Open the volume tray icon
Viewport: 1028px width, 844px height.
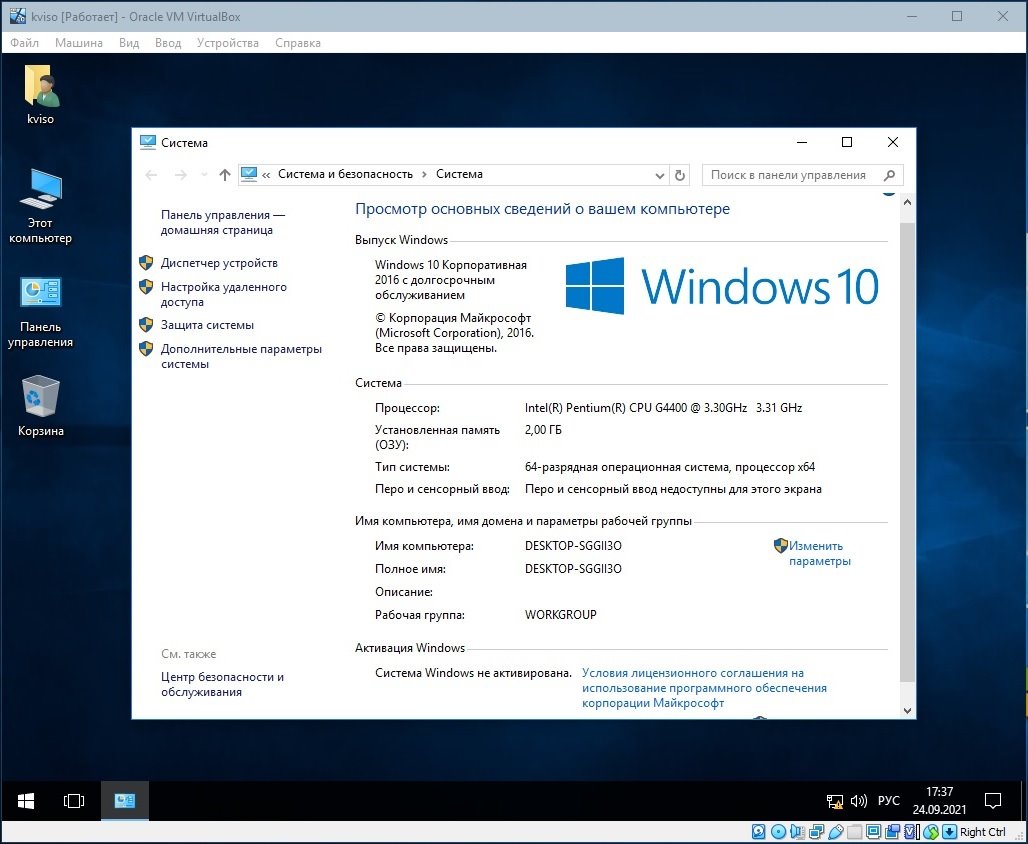pos(858,801)
